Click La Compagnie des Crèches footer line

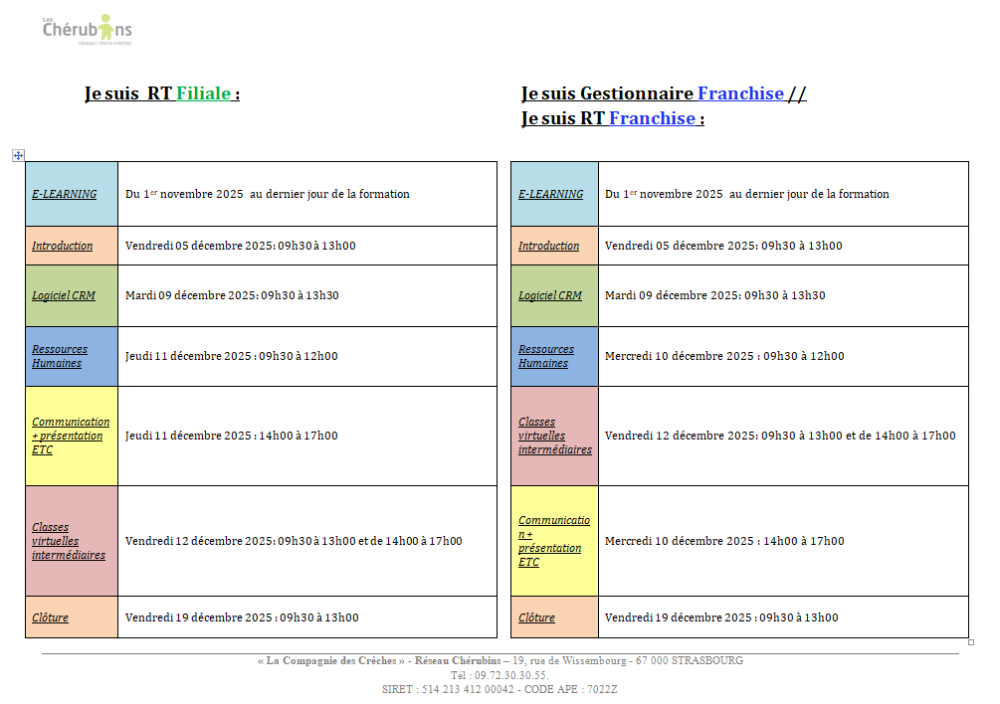(x=500, y=661)
